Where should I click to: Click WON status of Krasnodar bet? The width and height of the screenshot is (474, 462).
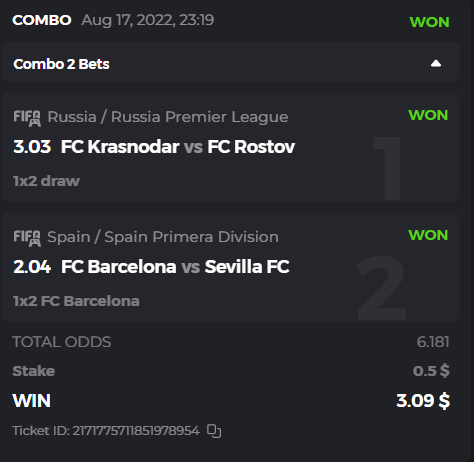tap(428, 115)
